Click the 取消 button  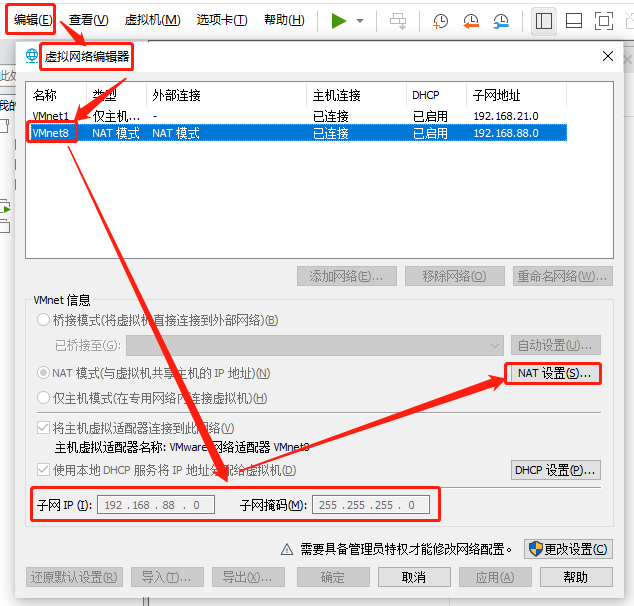click(414, 577)
